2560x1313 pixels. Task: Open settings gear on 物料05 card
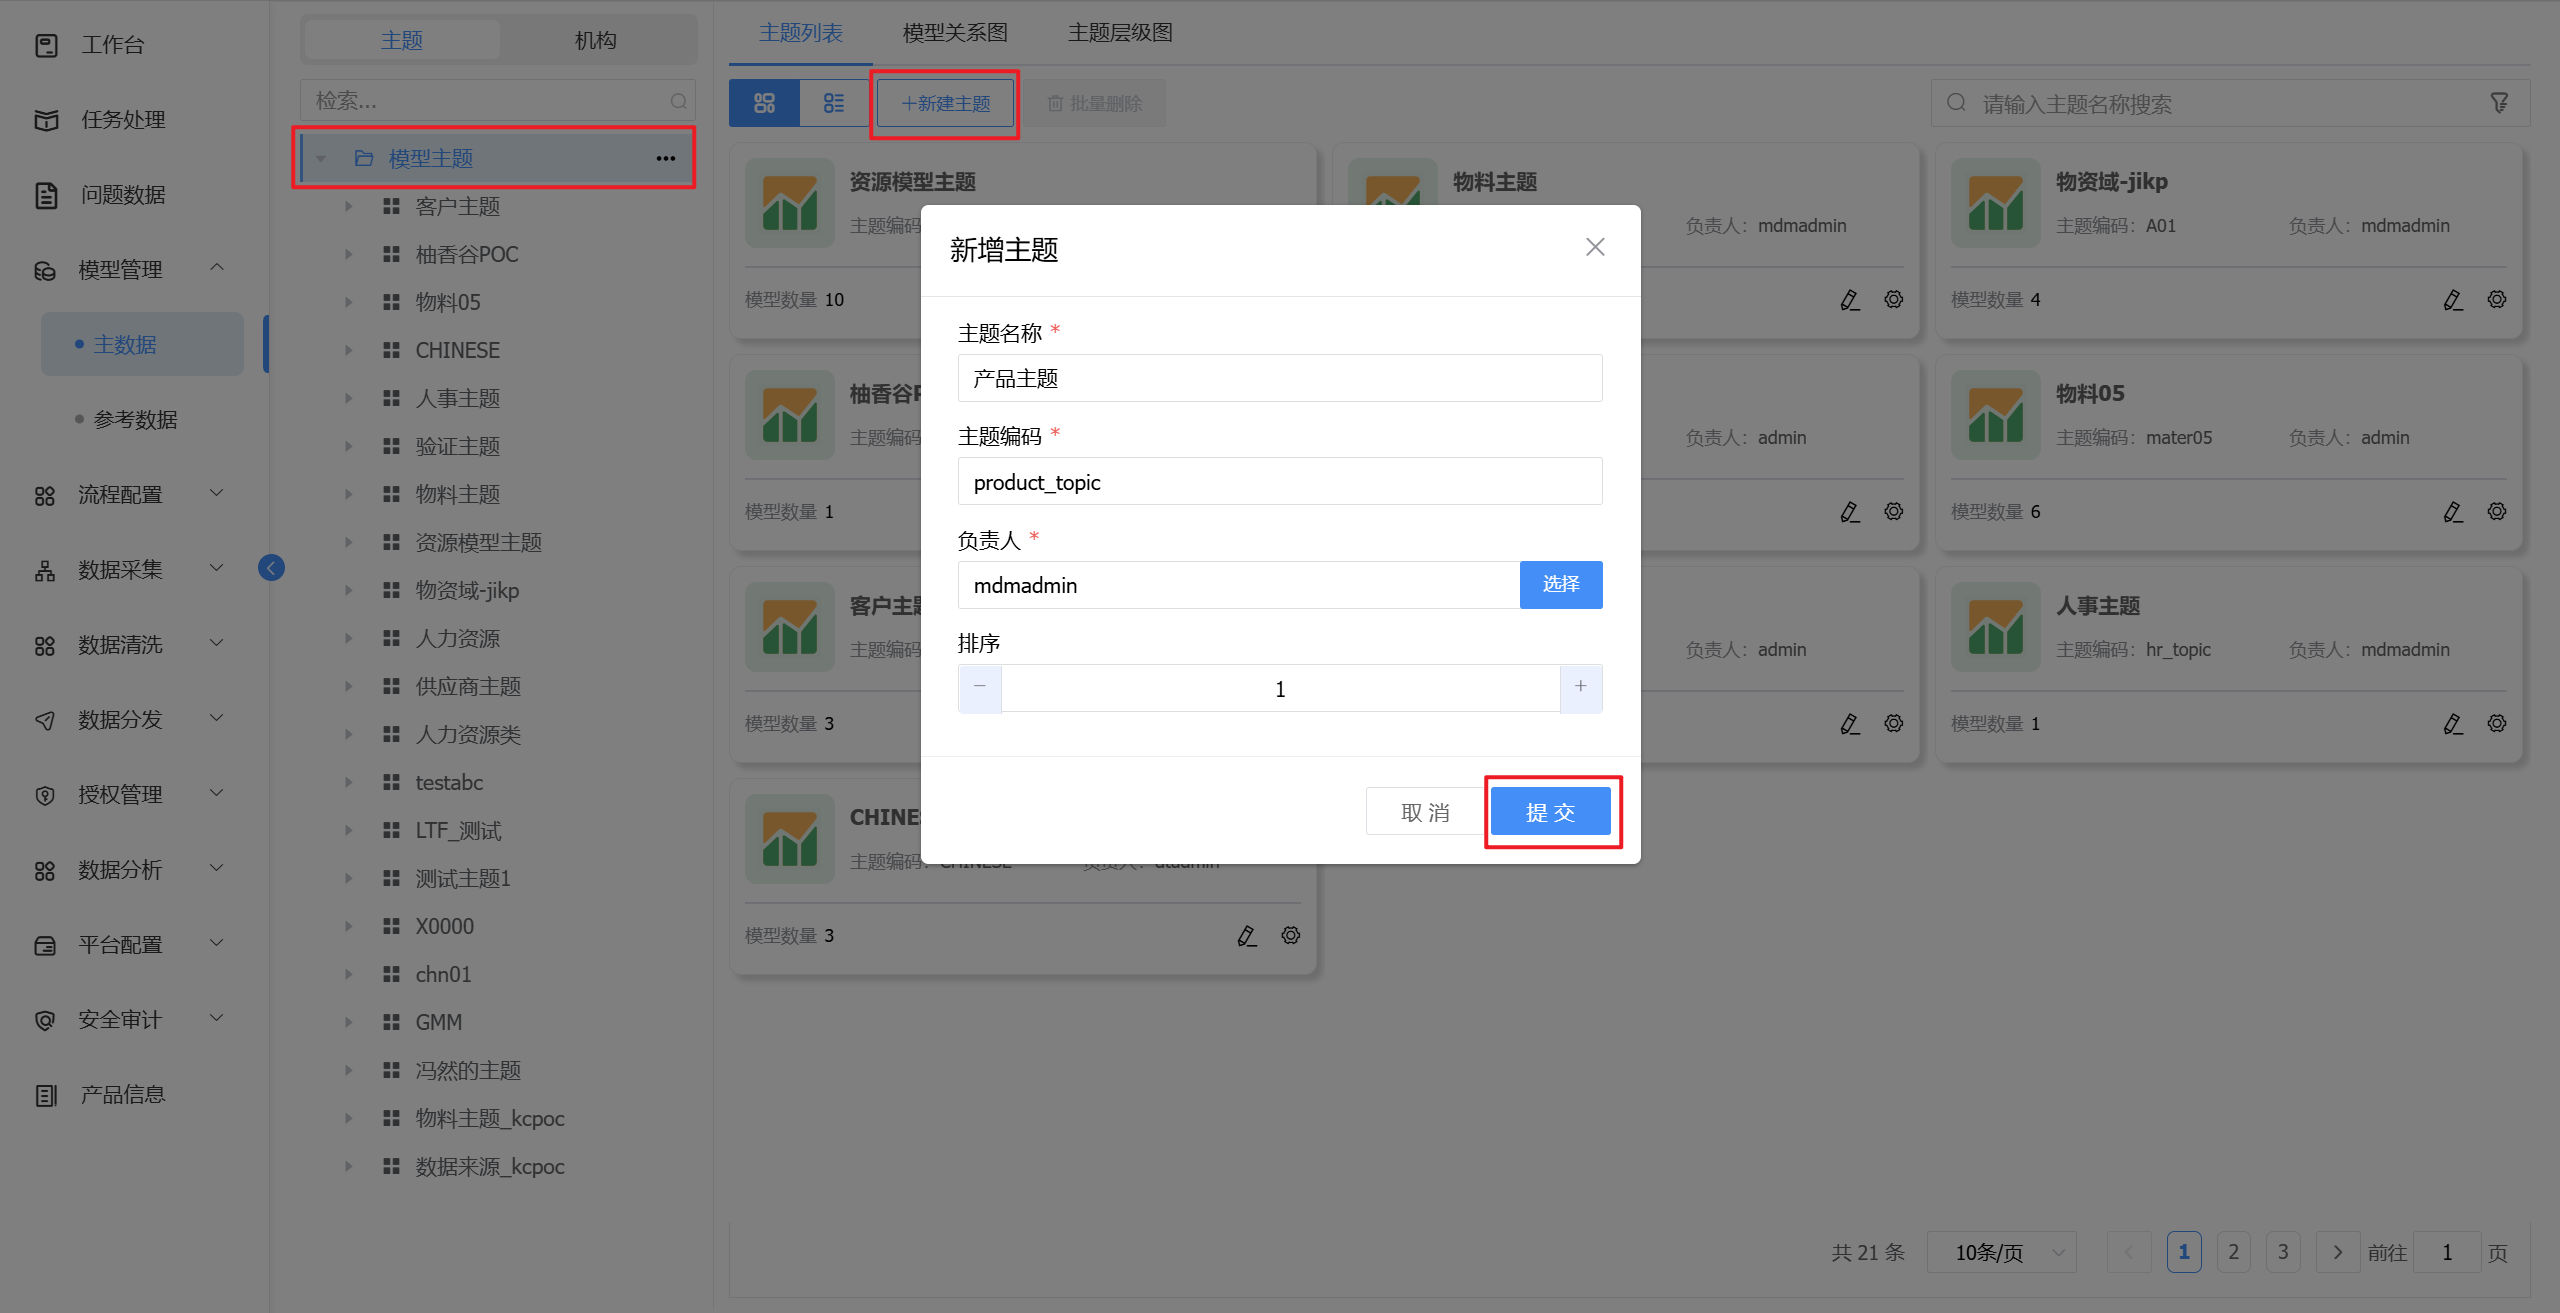(x=2497, y=511)
